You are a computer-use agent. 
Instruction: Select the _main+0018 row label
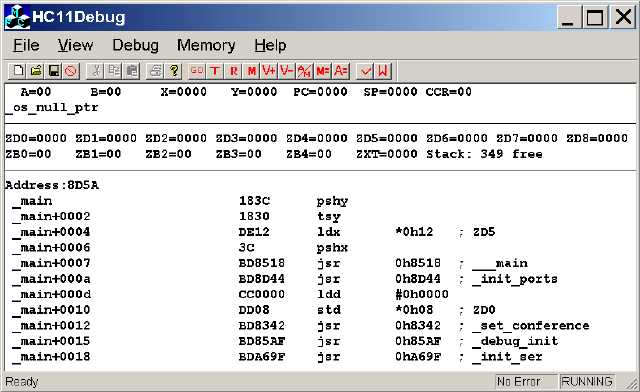[x=51, y=356]
